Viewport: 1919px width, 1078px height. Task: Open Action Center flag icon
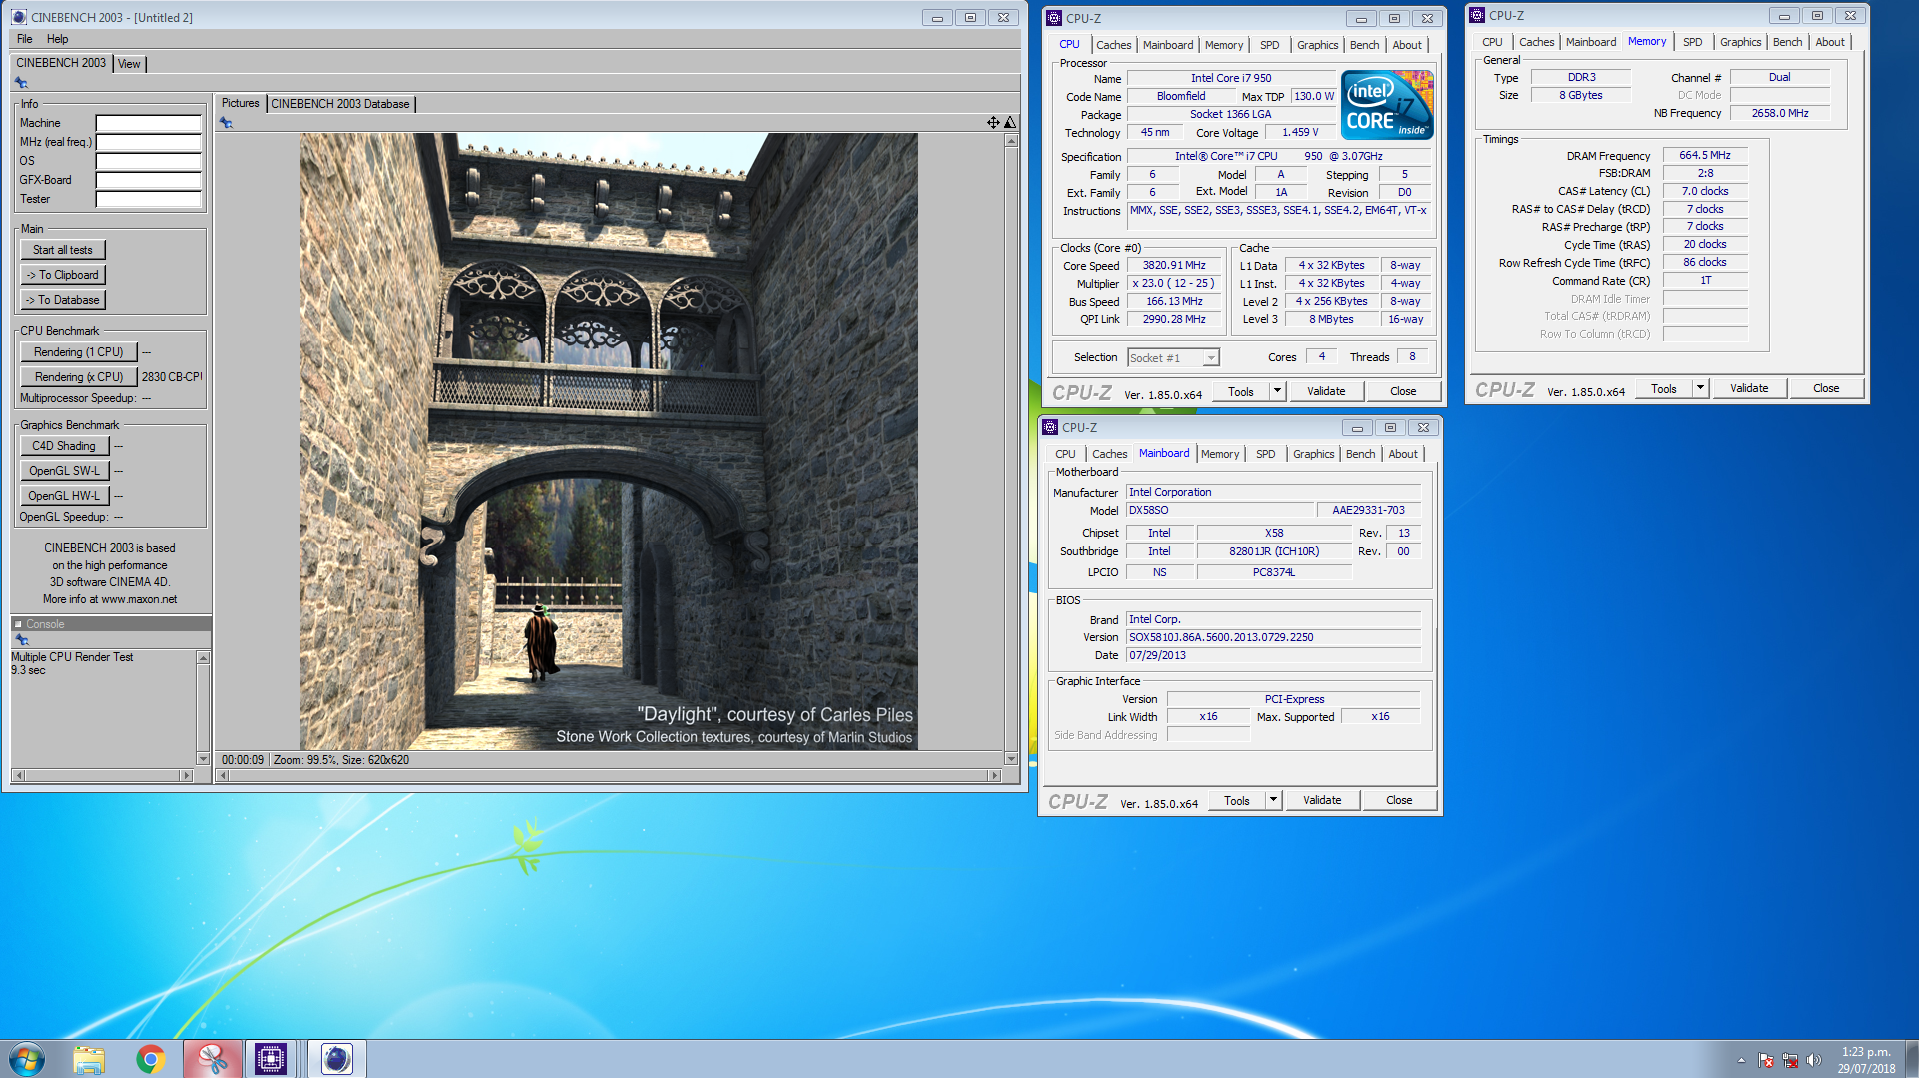coord(1766,1060)
